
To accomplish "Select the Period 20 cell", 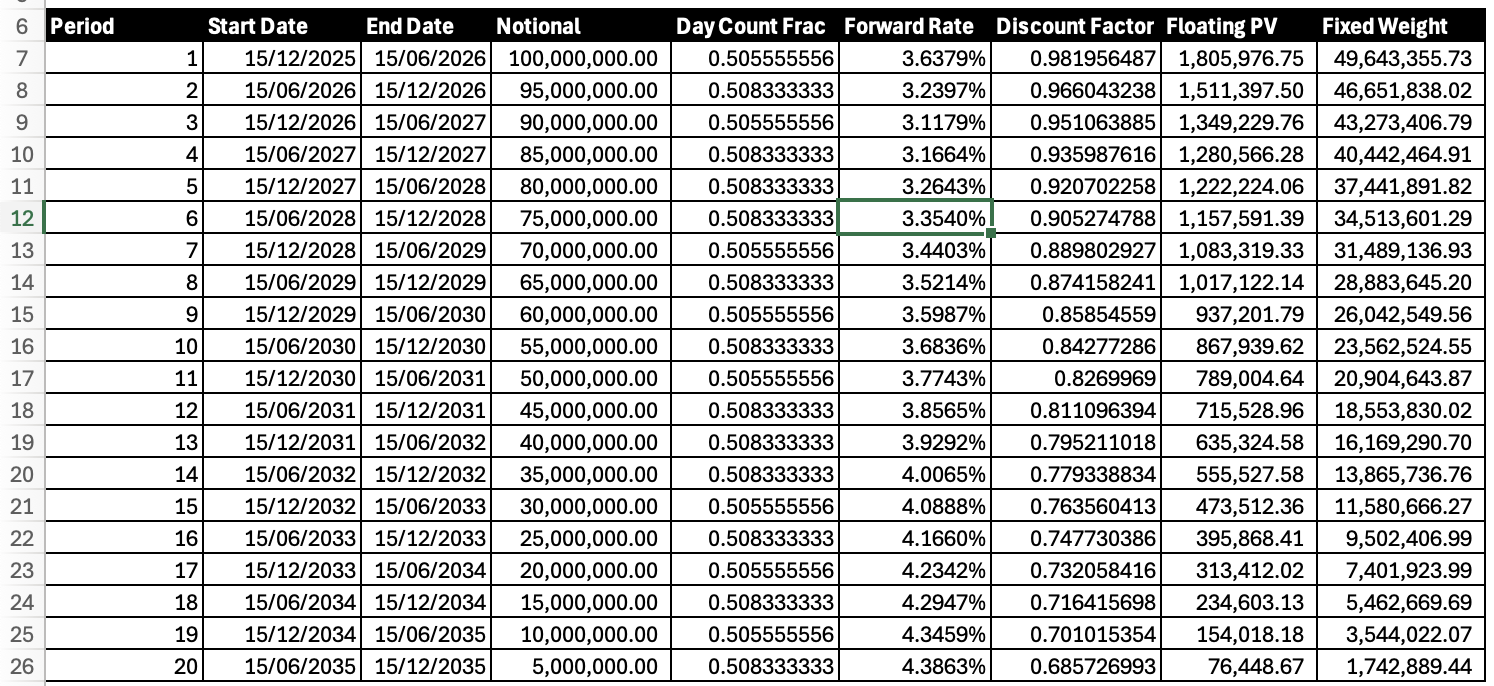I will [130, 667].
